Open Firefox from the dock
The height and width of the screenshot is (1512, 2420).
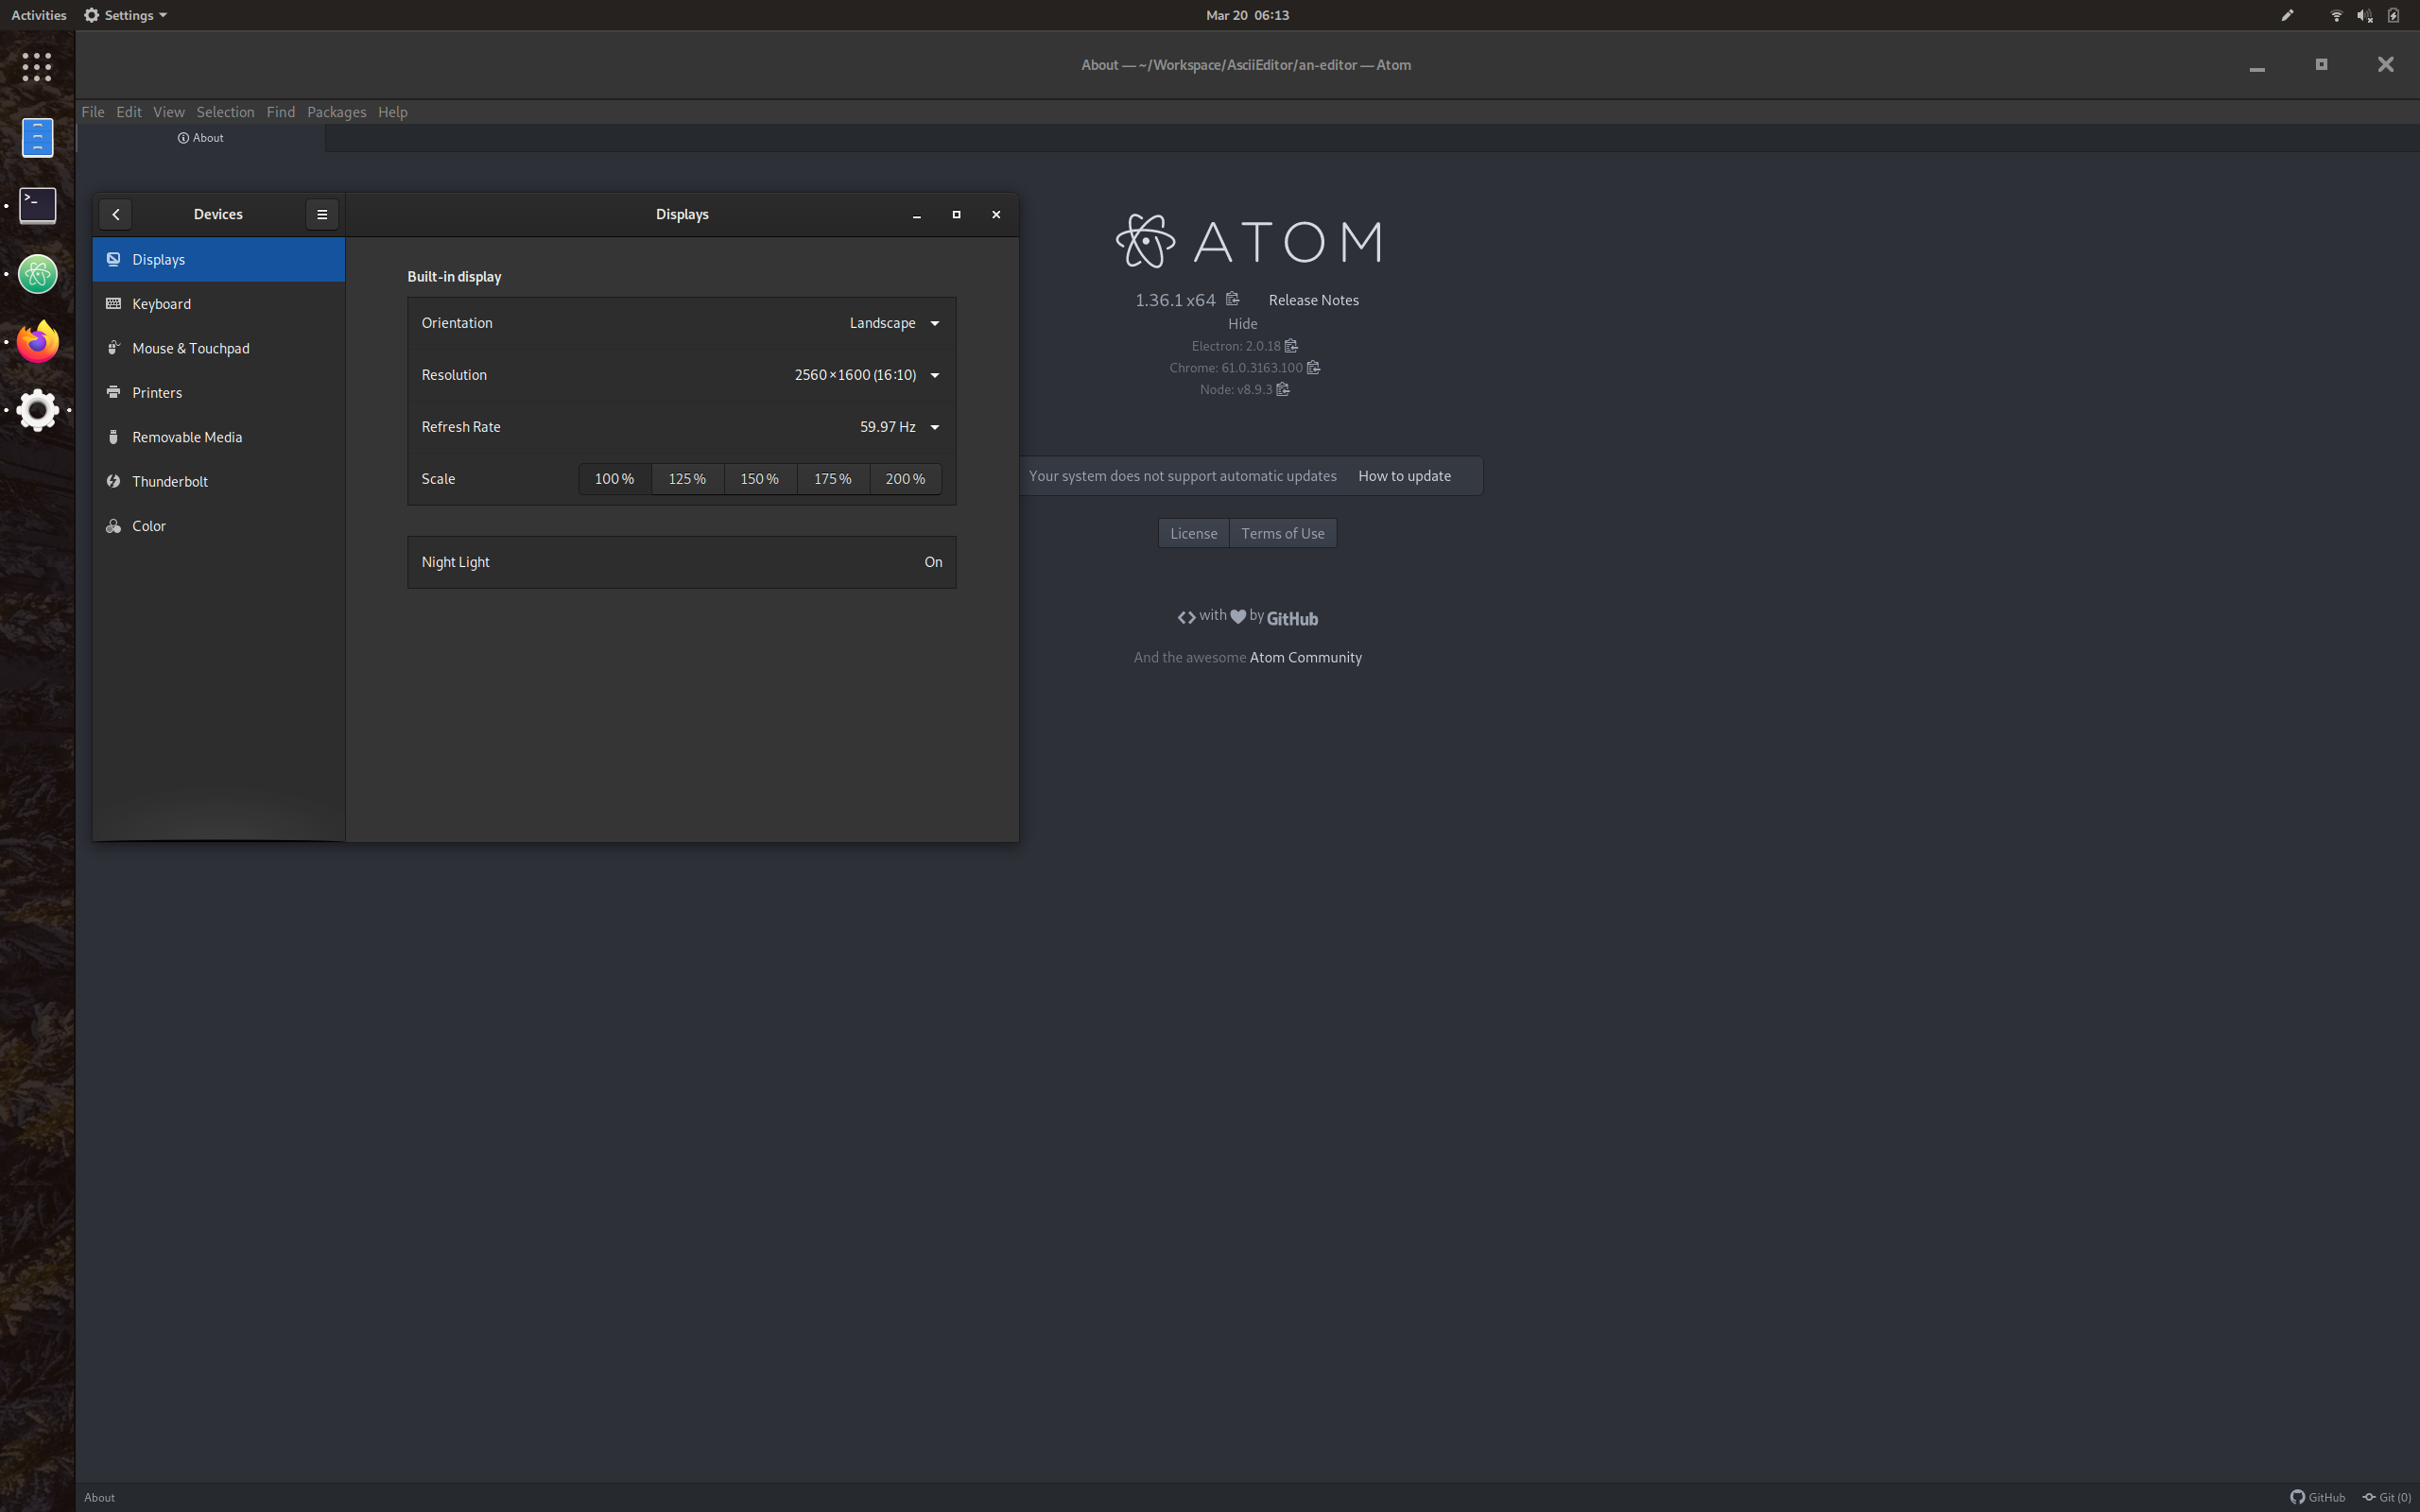pyautogui.click(x=38, y=342)
